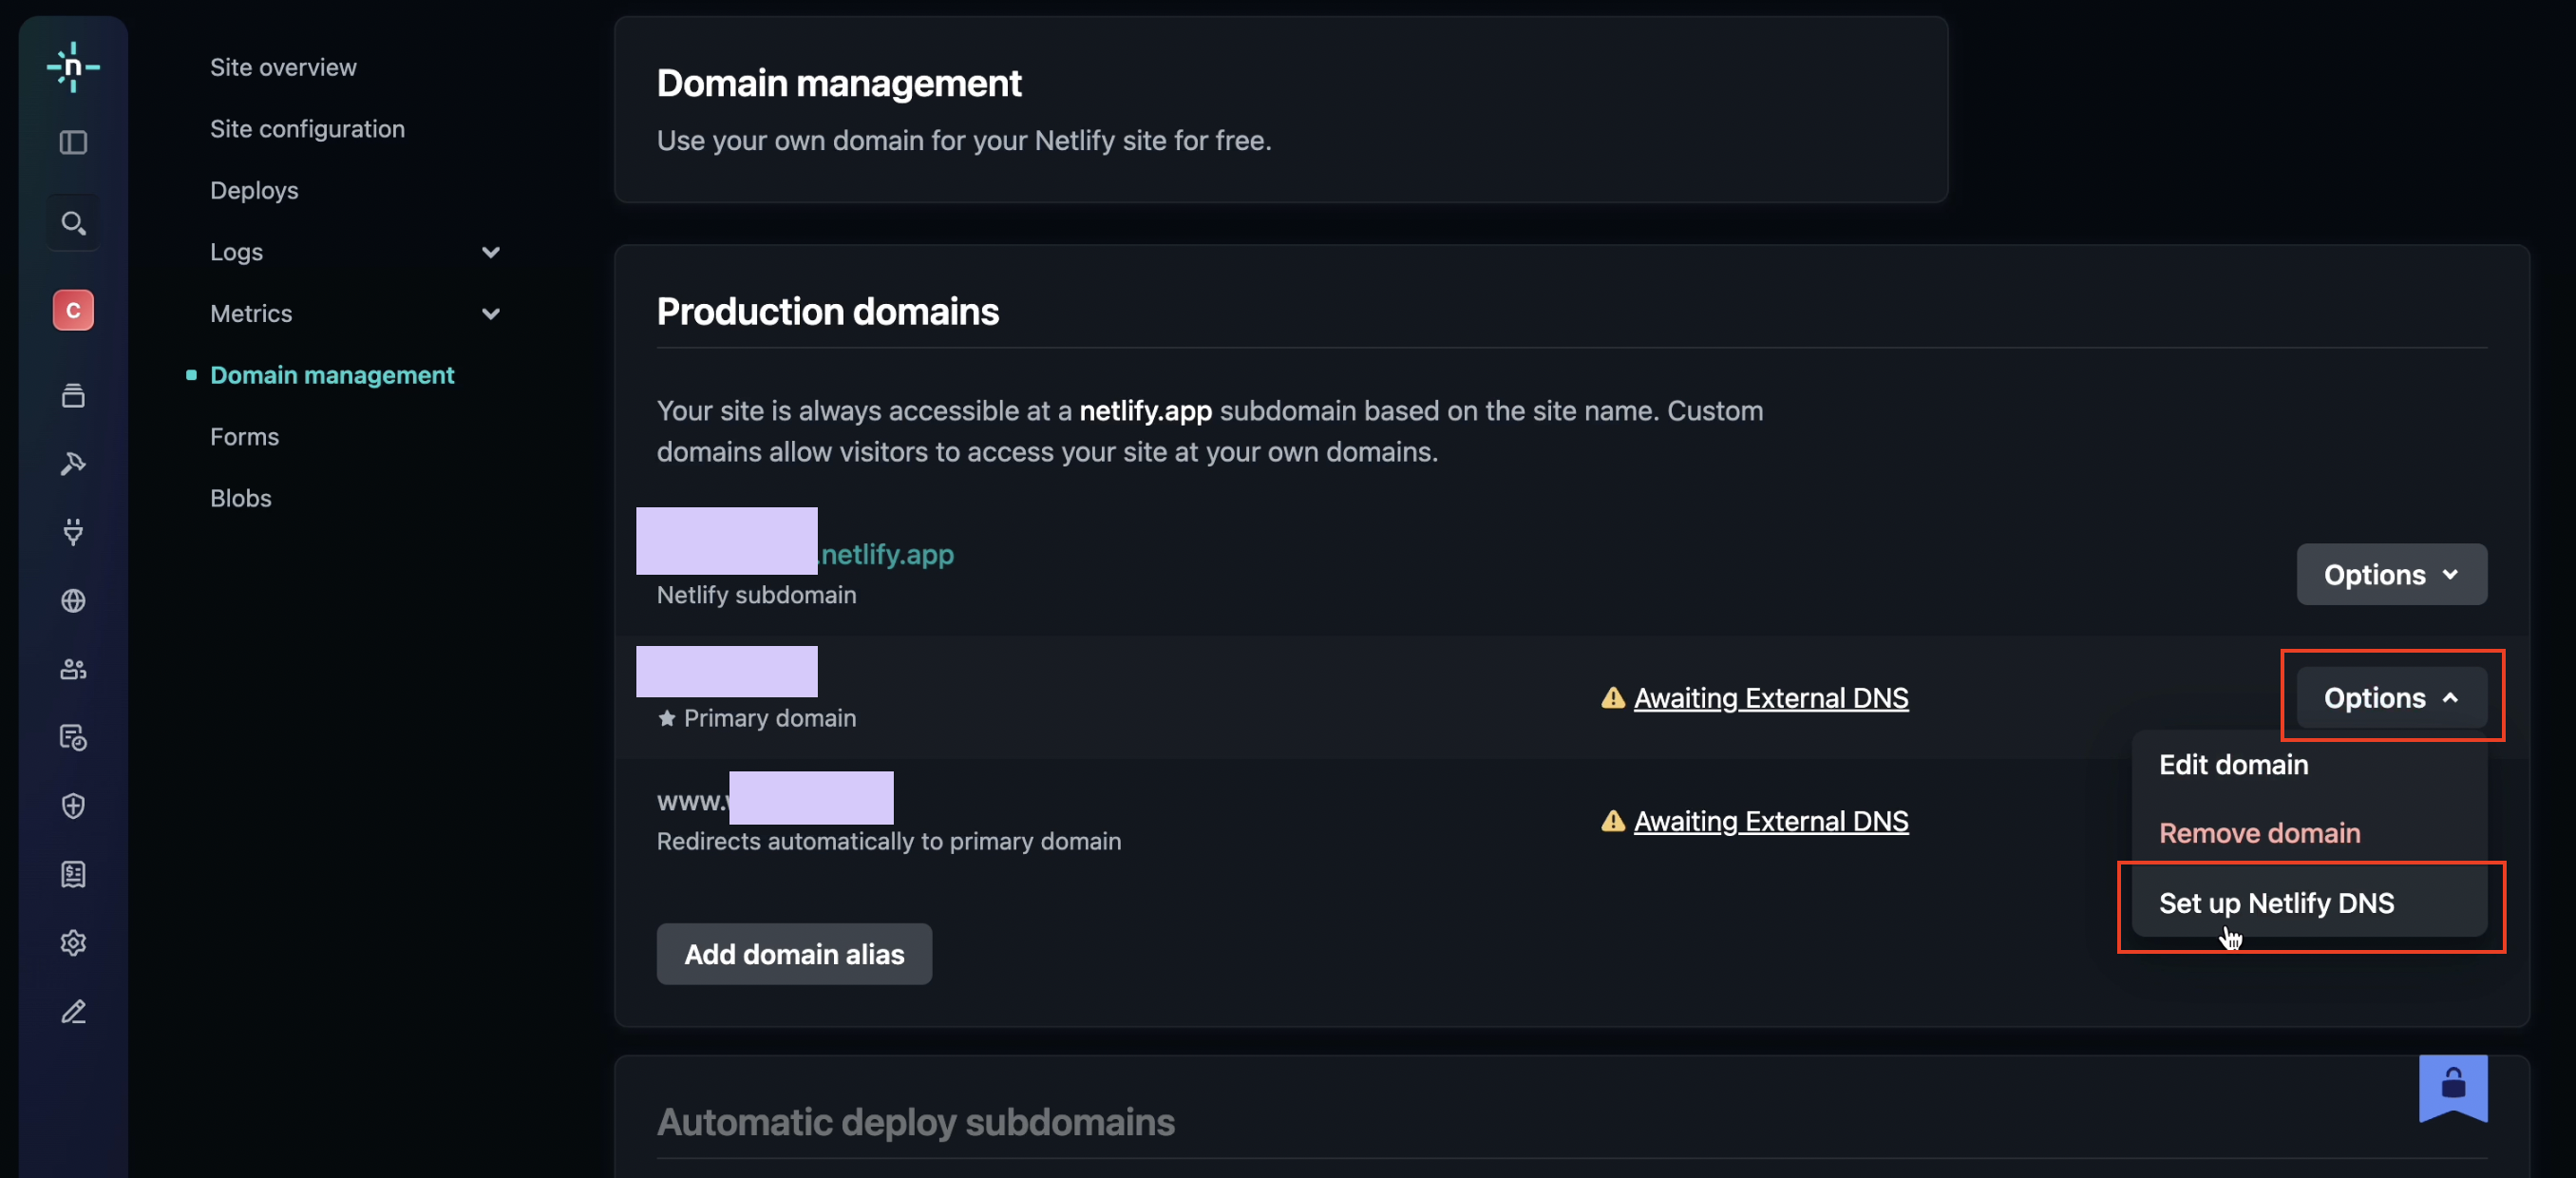Screen dimensions: 2576x1178
Task: Expand the Logs chevron in sidebar
Action: tap(490, 252)
